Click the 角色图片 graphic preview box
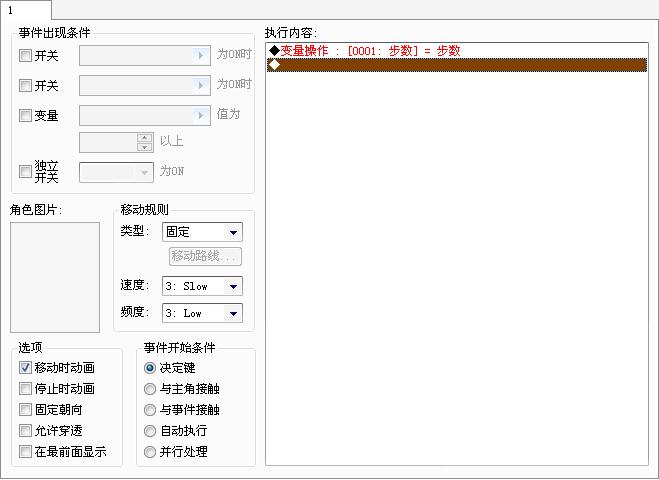This screenshot has height=480, width=659. 55,277
